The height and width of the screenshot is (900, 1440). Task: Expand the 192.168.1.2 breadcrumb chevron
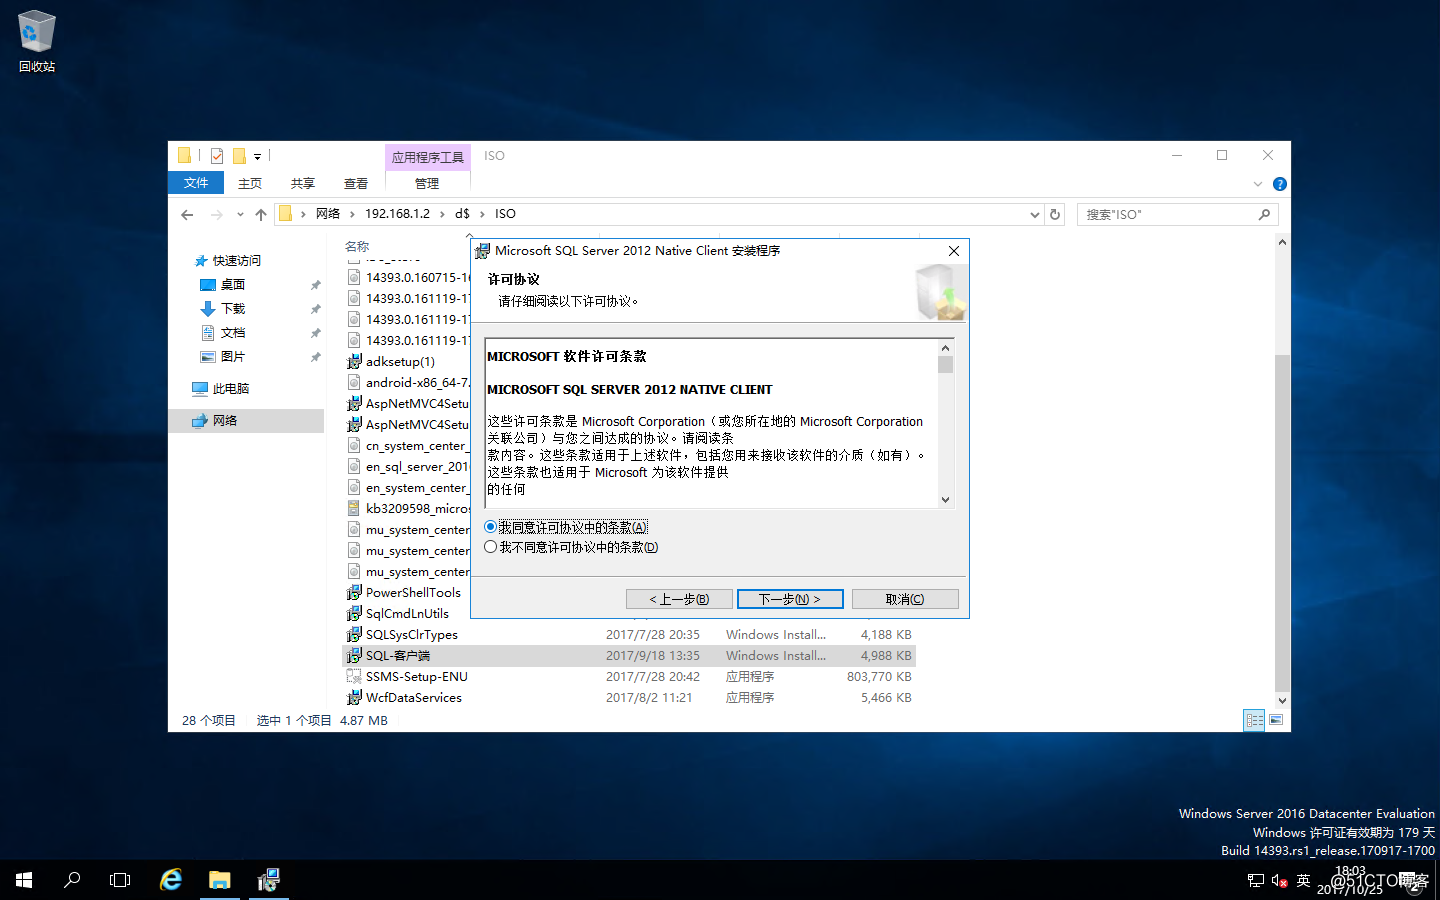coord(442,214)
